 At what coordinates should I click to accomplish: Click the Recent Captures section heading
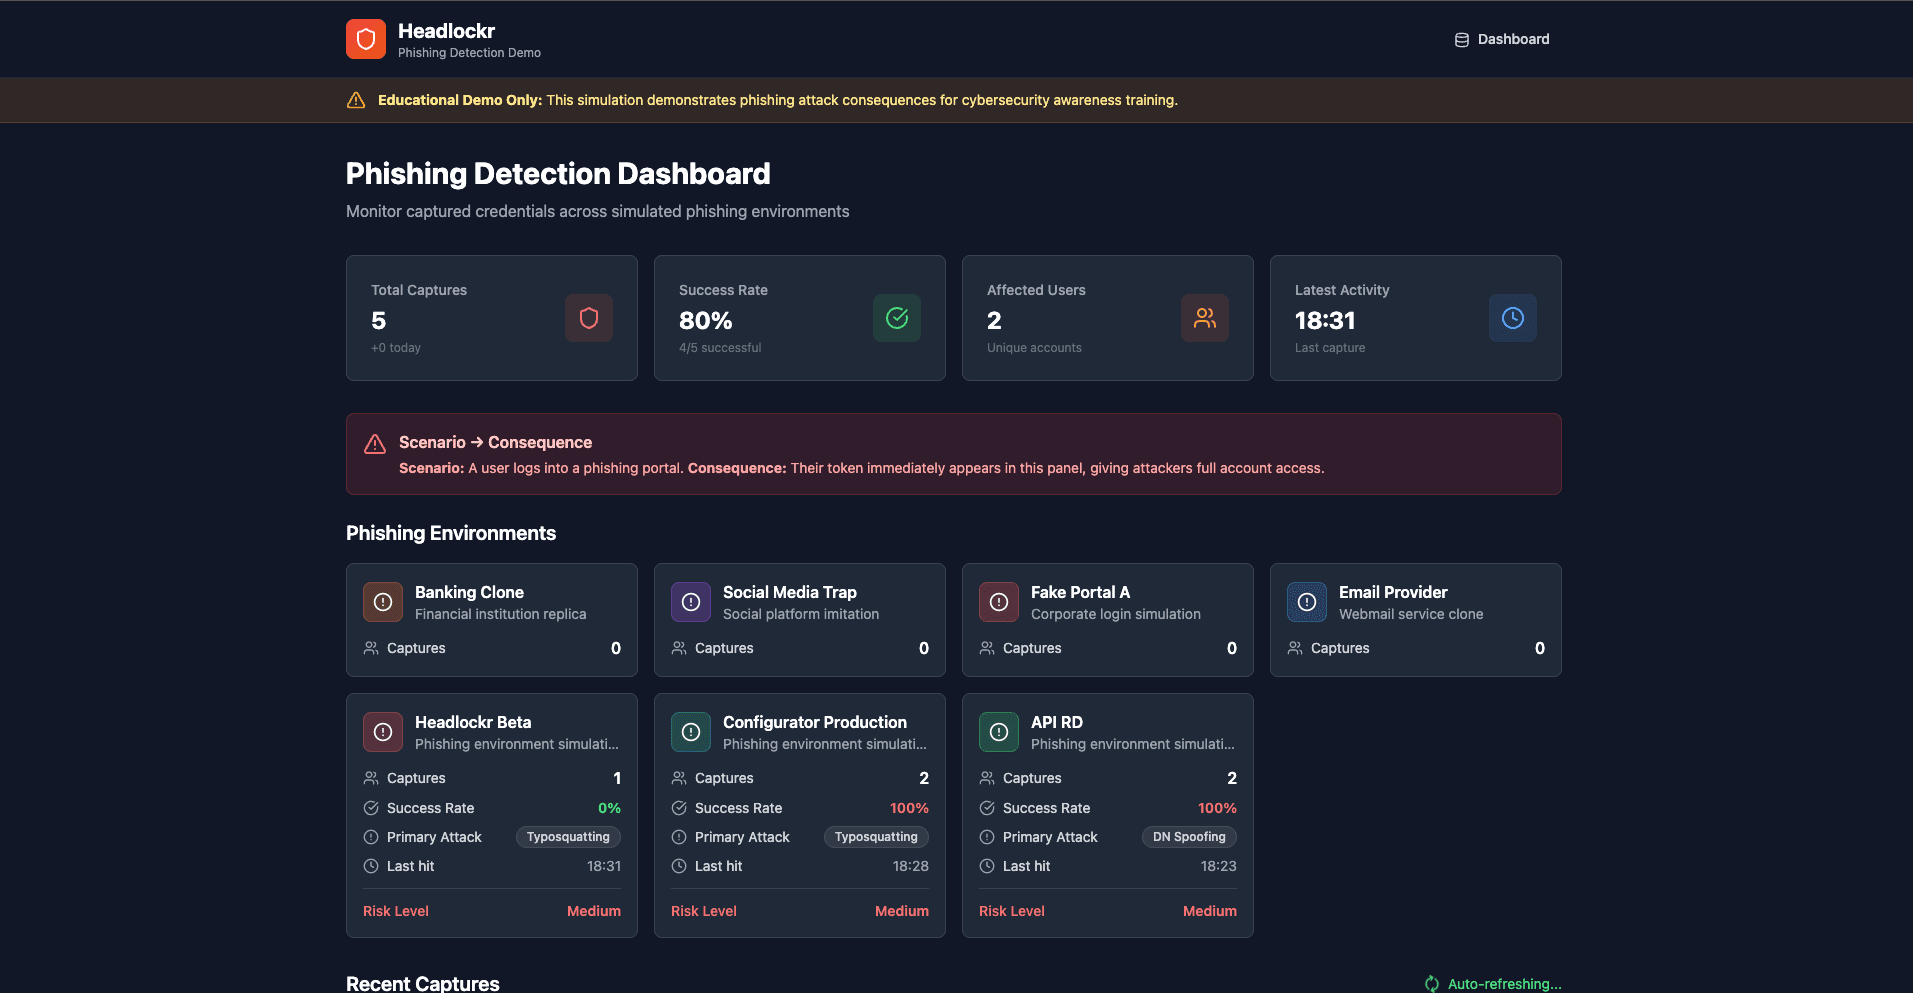[x=423, y=983]
